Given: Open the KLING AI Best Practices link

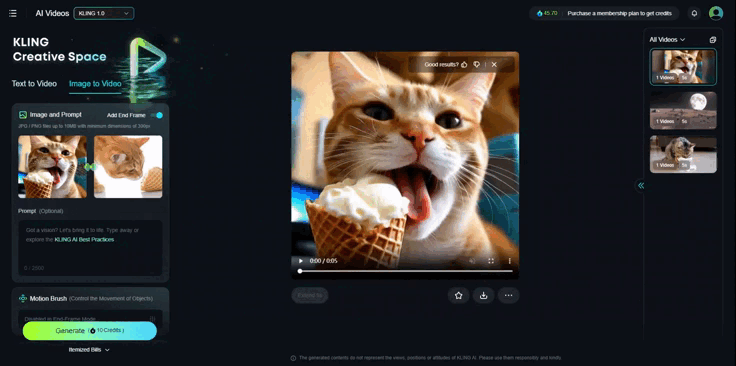Looking at the screenshot, I should click(x=84, y=239).
